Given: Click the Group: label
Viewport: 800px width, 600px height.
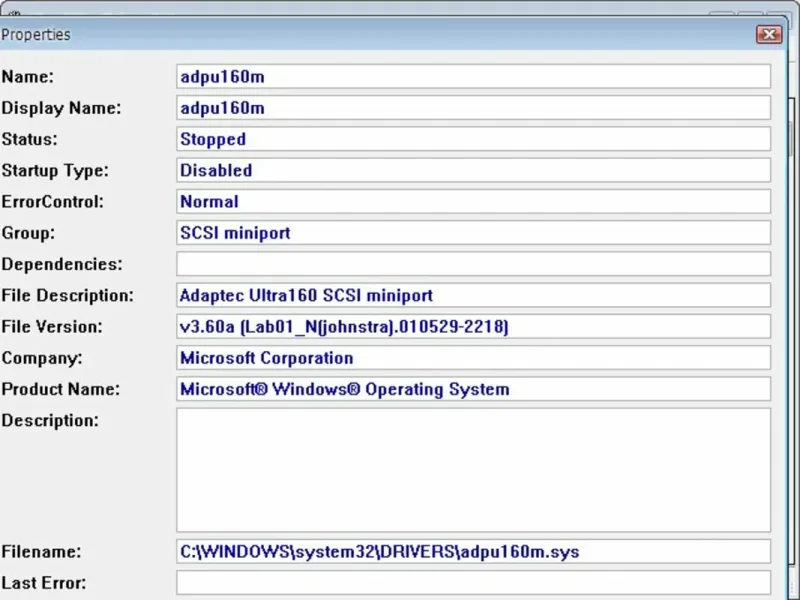Looking at the screenshot, I should (x=28, y=233).
